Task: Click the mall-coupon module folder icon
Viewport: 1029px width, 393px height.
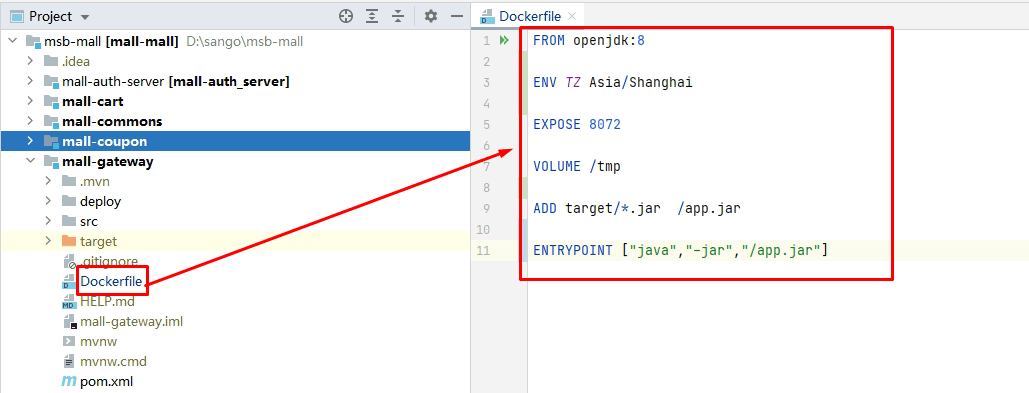Action: coord(51,142)
